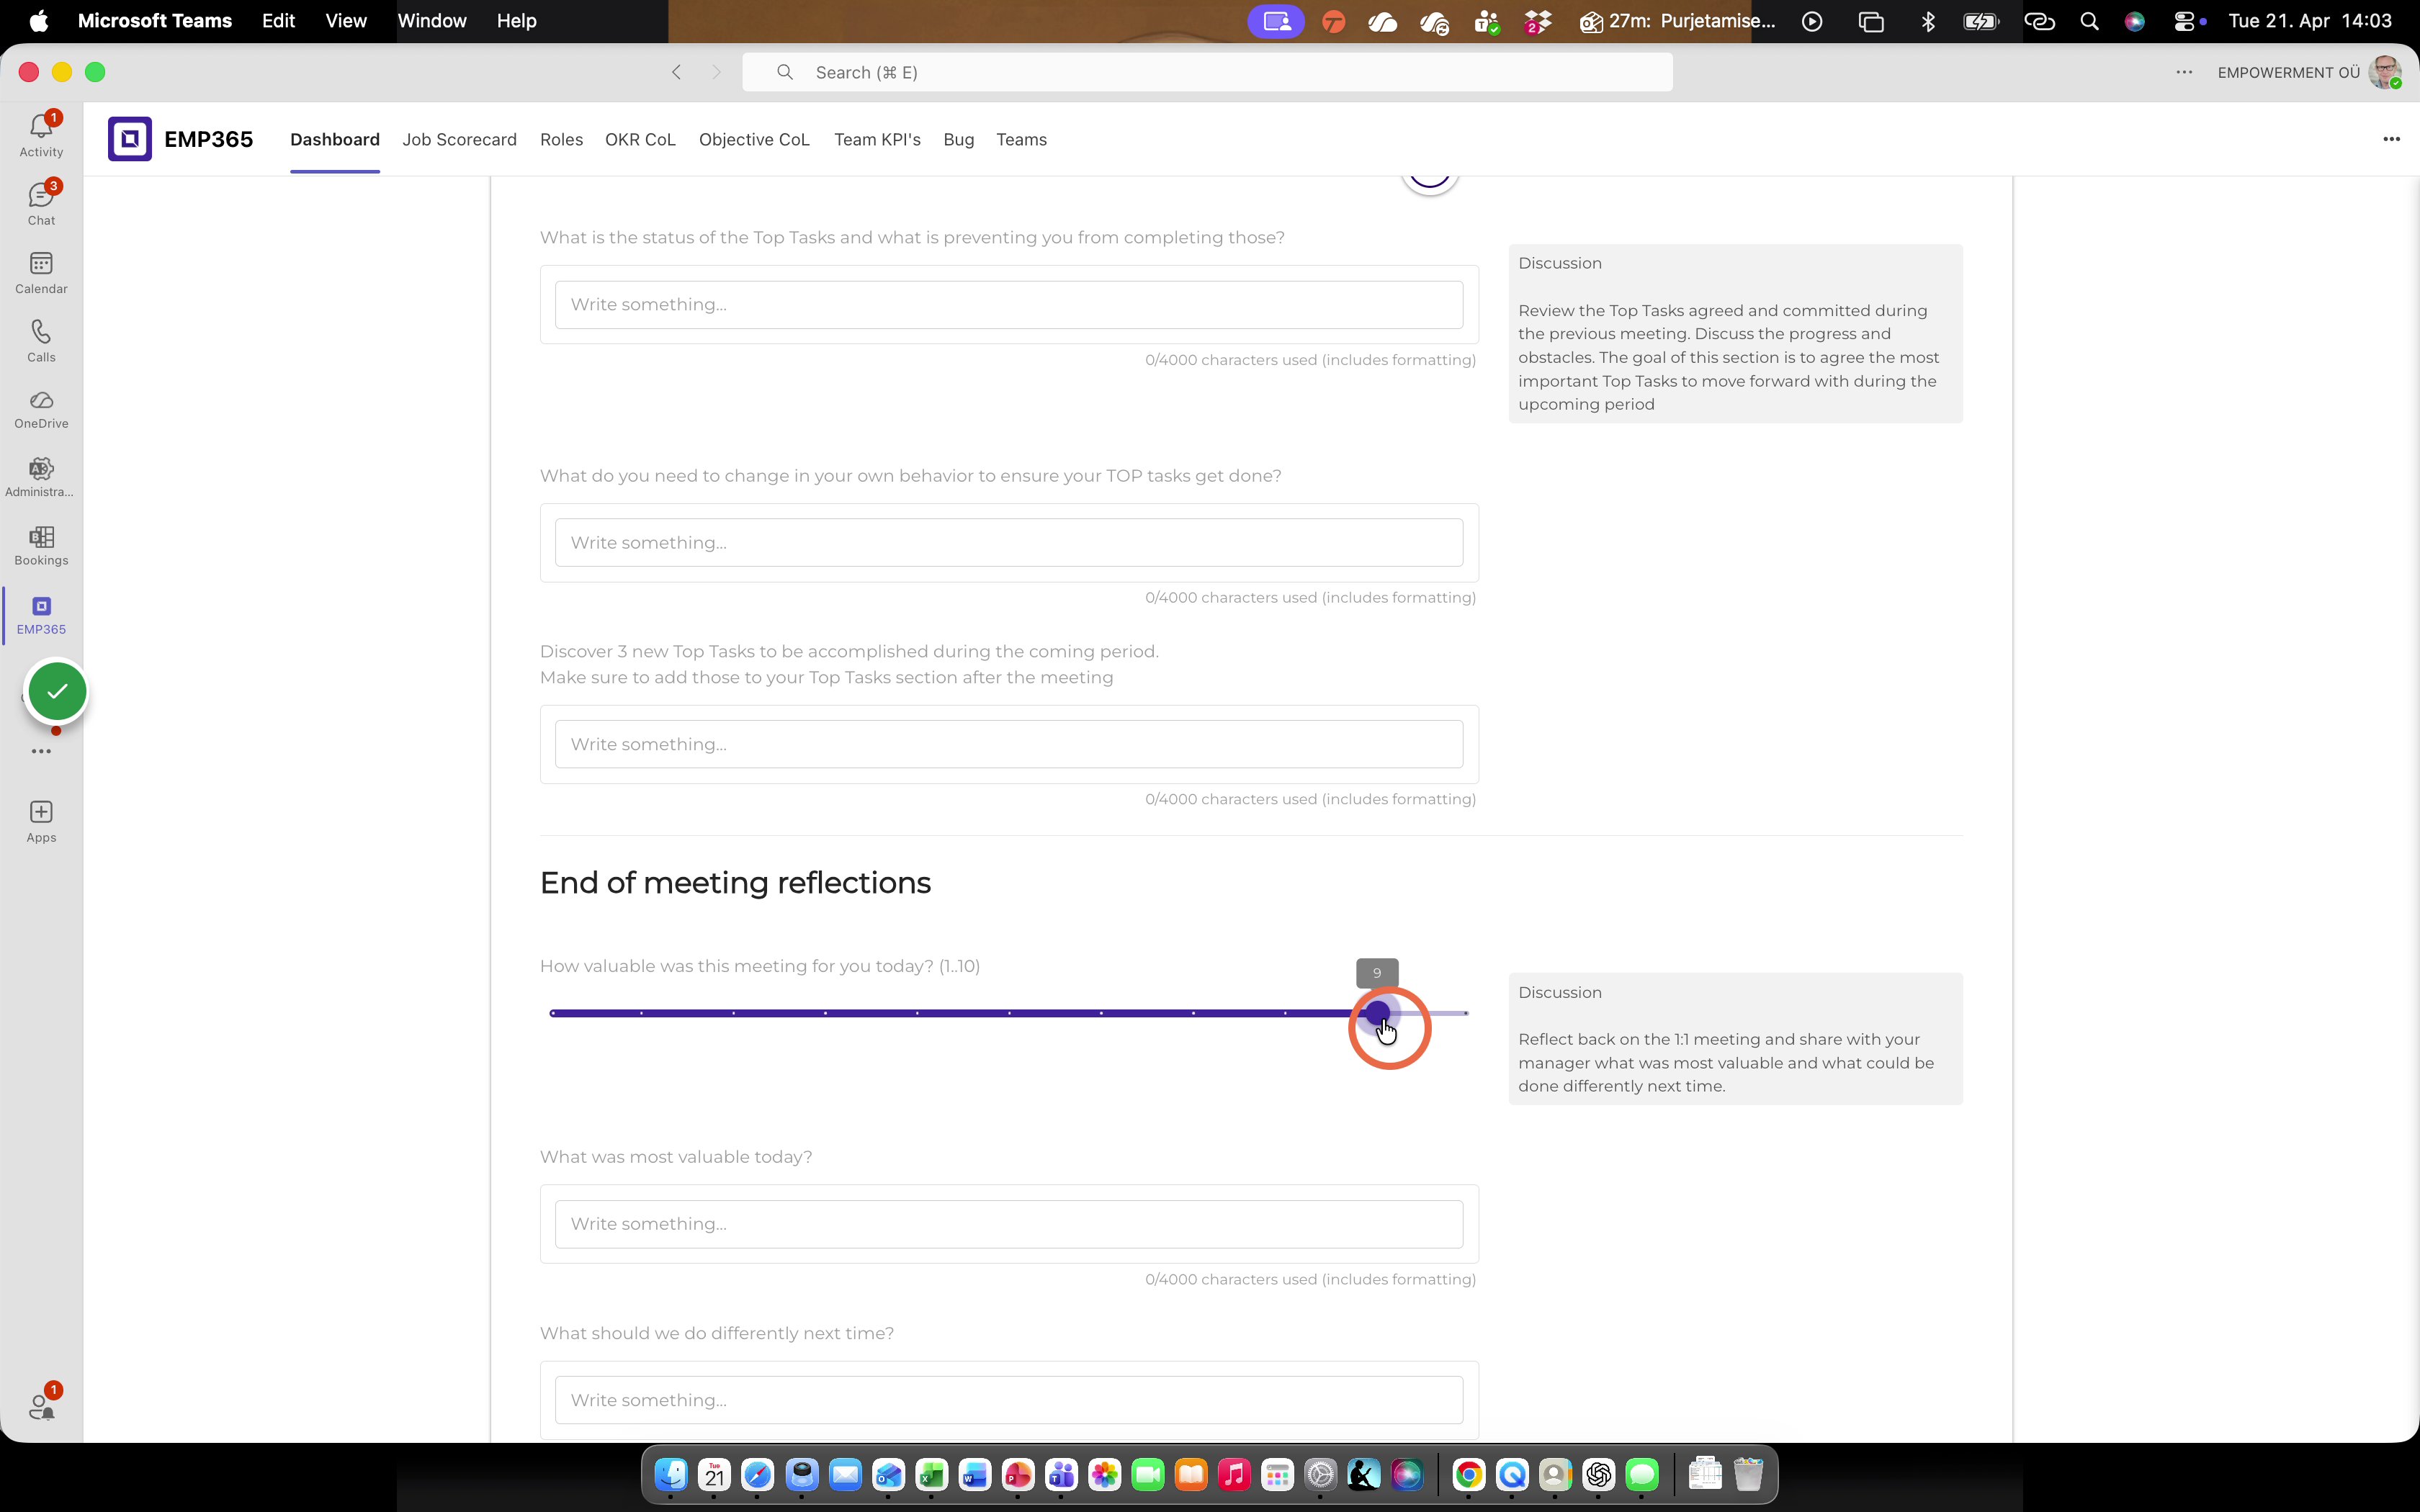Open Google Chrome from the Dock

1468,1474
